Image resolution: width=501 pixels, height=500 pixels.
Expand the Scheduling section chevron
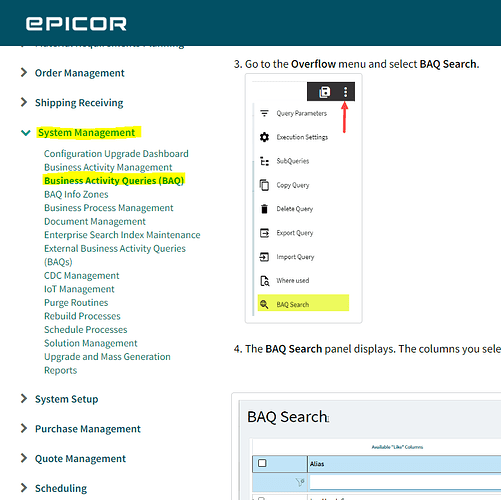(24, 488)
